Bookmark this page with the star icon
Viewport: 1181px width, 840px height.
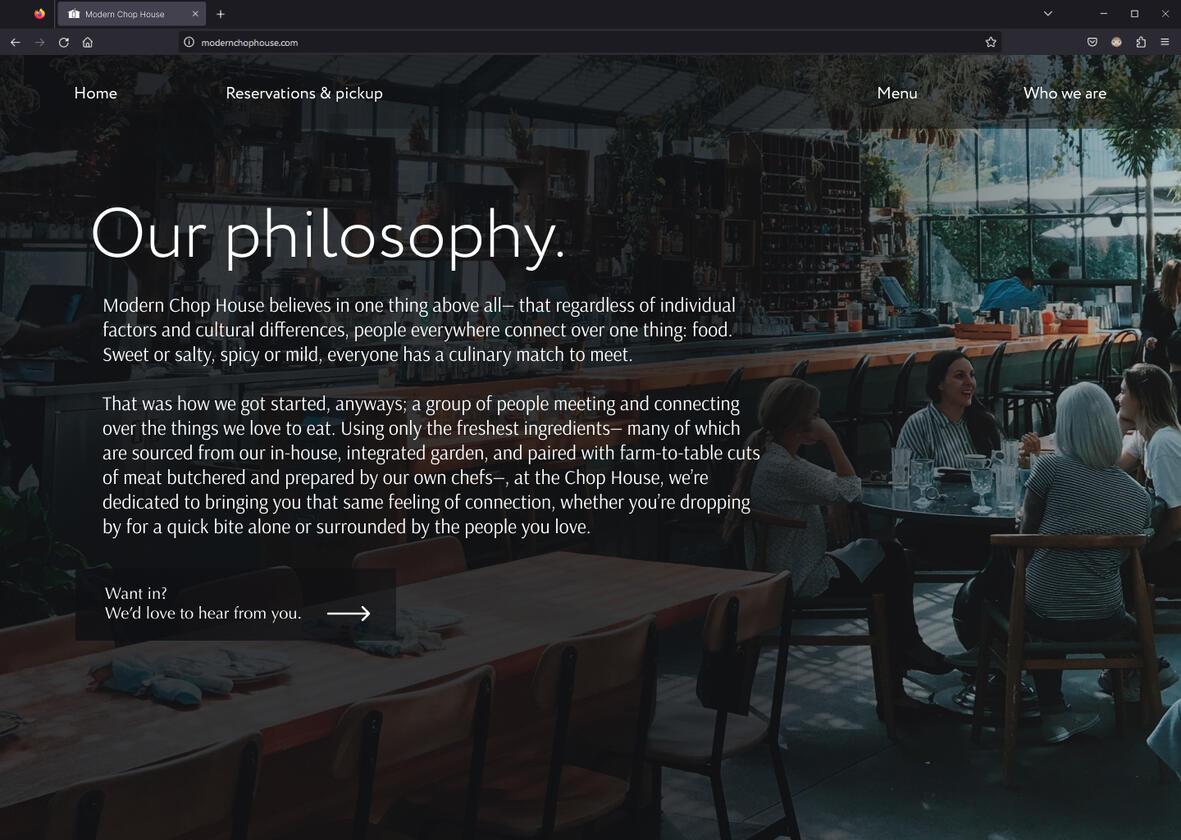(990, 42)
